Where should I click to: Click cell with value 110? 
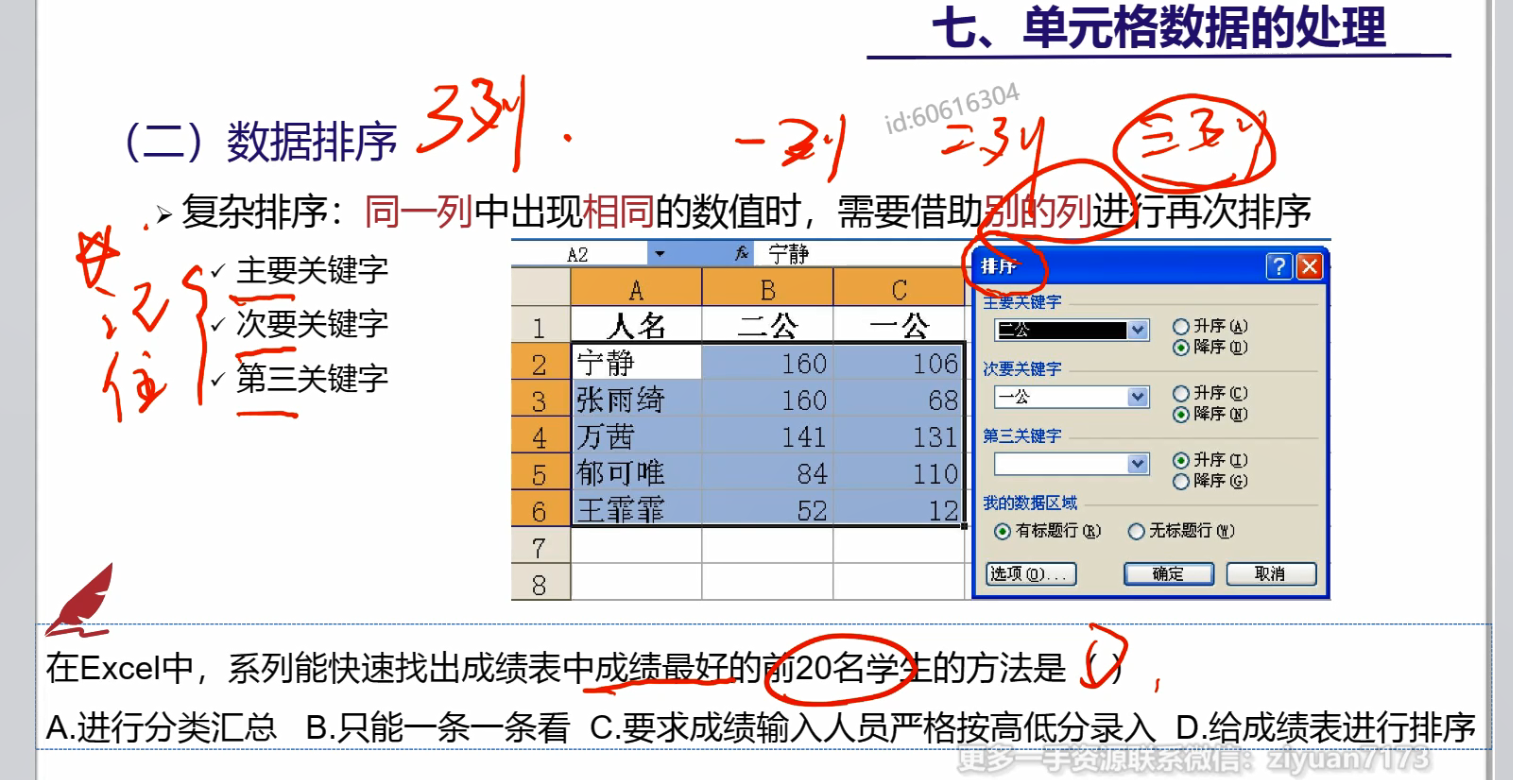coord(898,473)
